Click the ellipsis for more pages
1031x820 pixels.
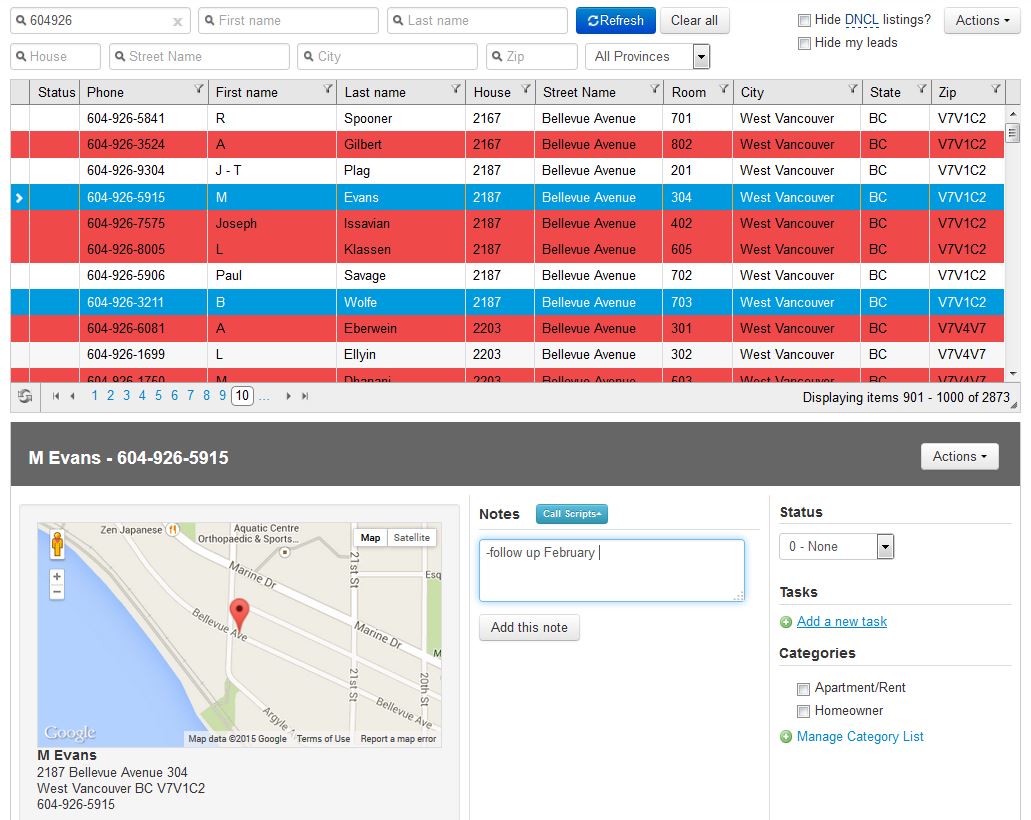[x=264, y=397]
